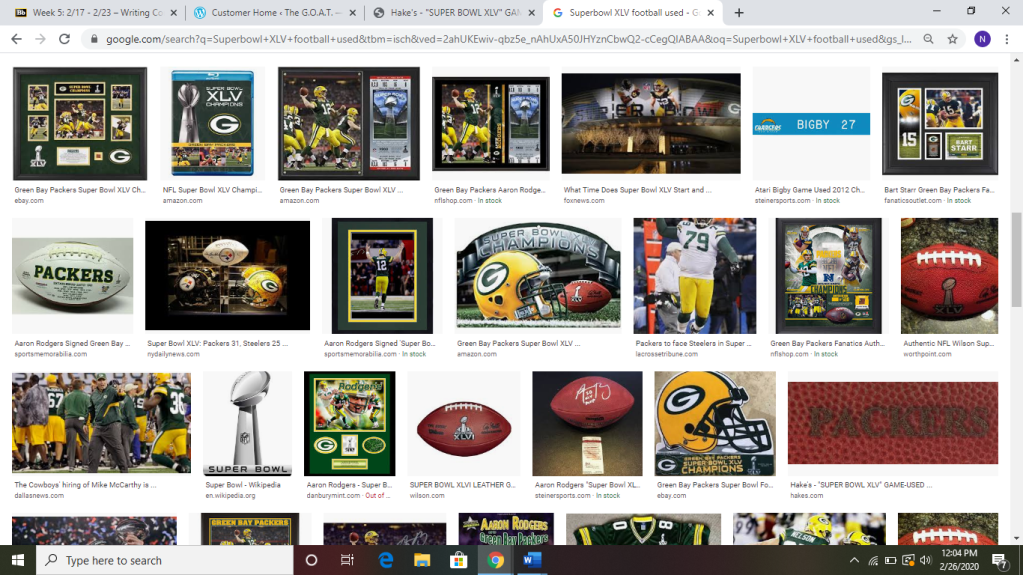1023x575 pixels.
Task: Open the Chrome three-dot menu
Action: click(x=1007, y=39)
